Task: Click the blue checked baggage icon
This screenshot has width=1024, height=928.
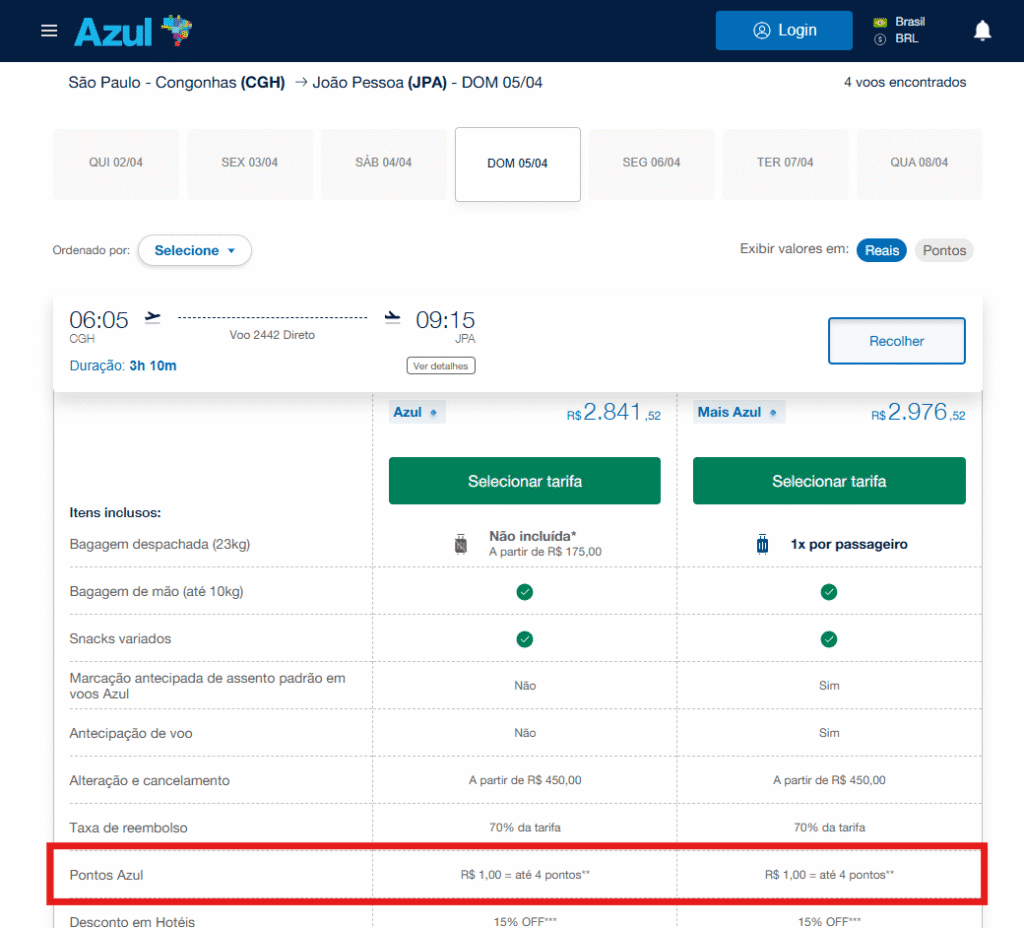Action: coord(764,545)
